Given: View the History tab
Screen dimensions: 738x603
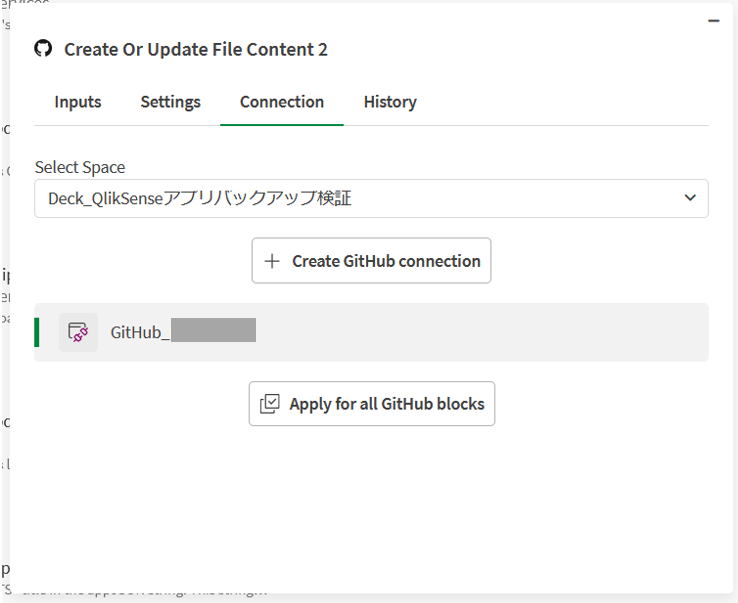Looking at the screenshot, I should 390,102.
